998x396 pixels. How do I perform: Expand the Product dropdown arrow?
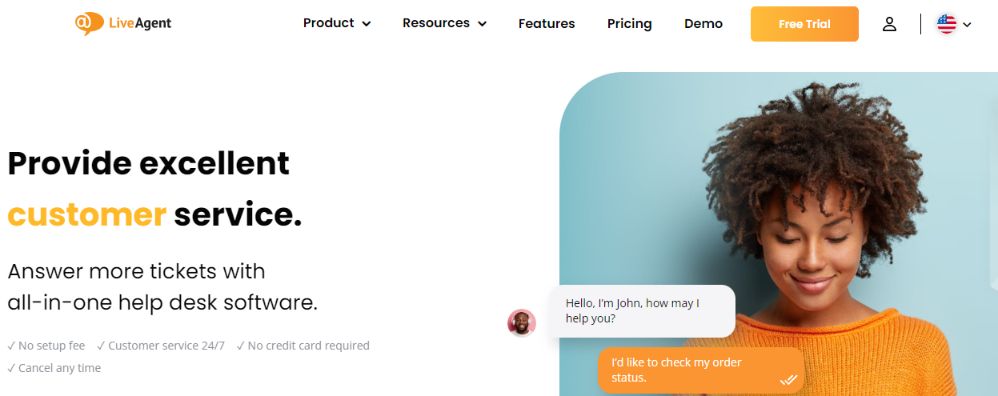(367, 24)
